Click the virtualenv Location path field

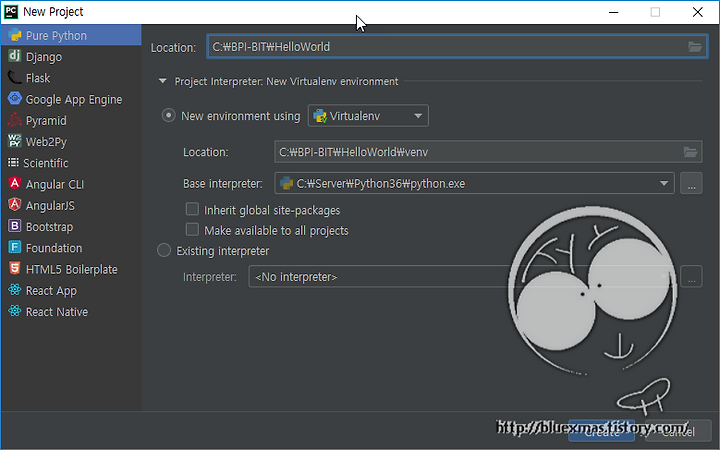(488, 152)
